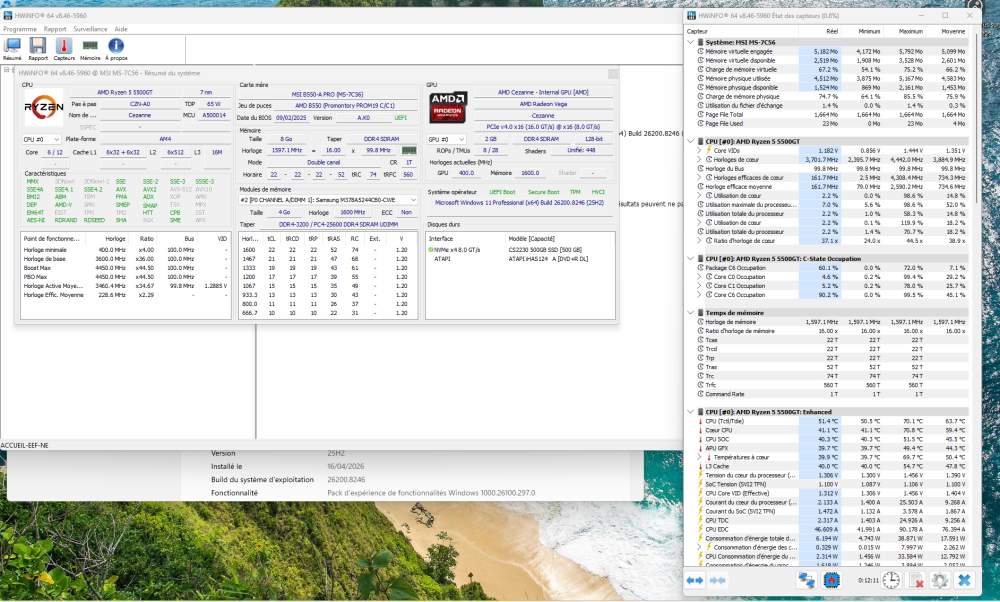
Task: Open the Aide menu
Action: (x=121, y=29)
